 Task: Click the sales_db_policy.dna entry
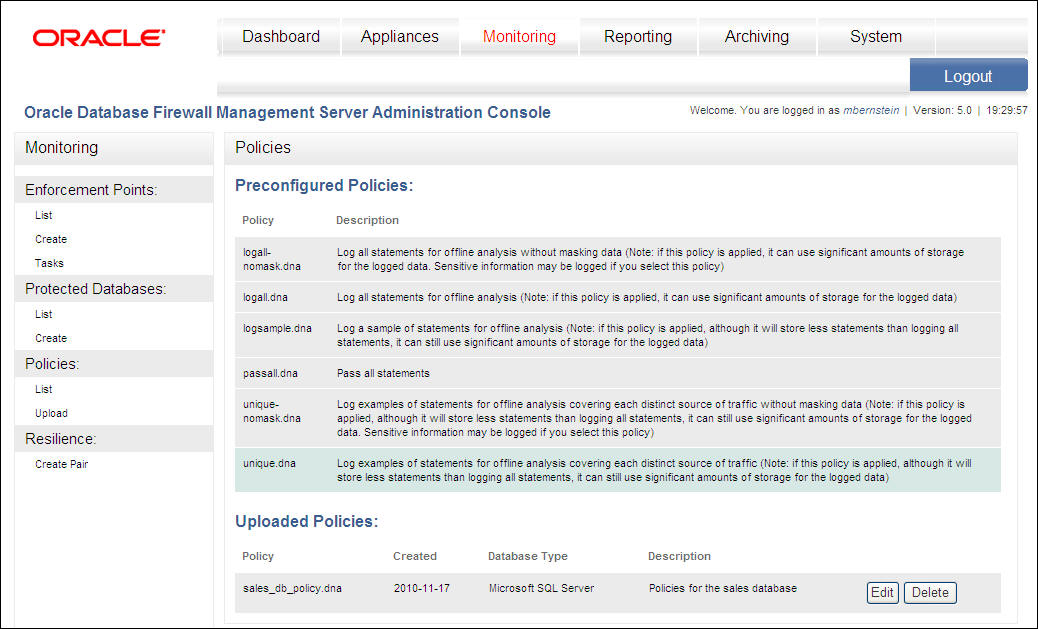point(293,588)
